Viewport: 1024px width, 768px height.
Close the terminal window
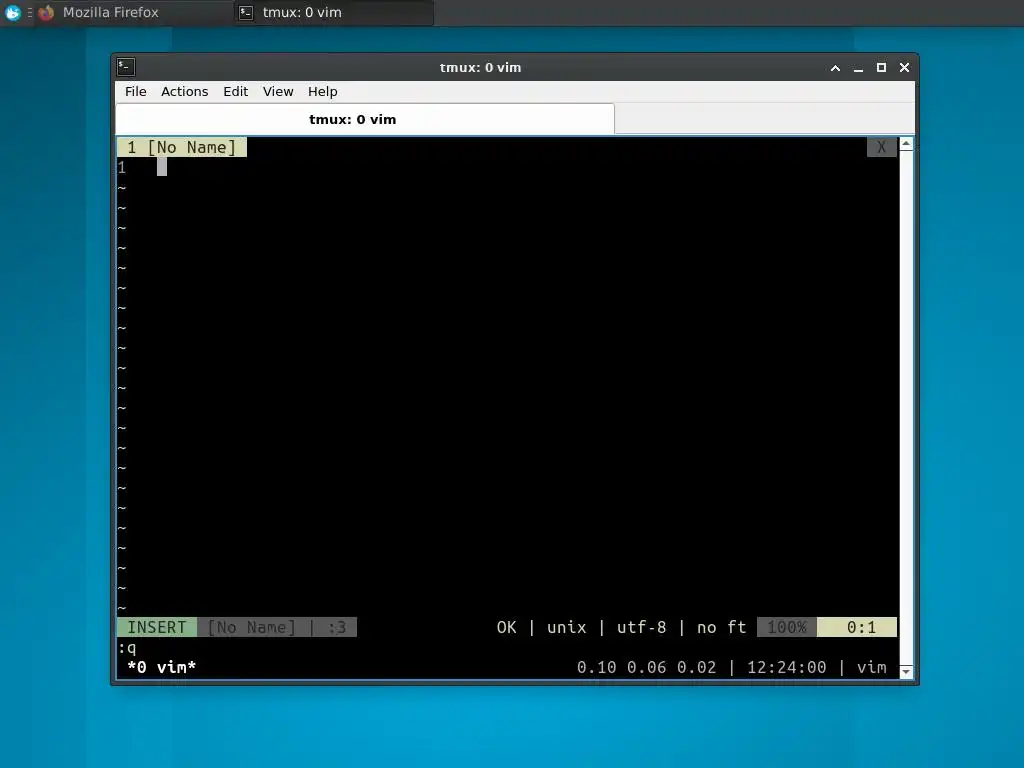tap(904, 67)
